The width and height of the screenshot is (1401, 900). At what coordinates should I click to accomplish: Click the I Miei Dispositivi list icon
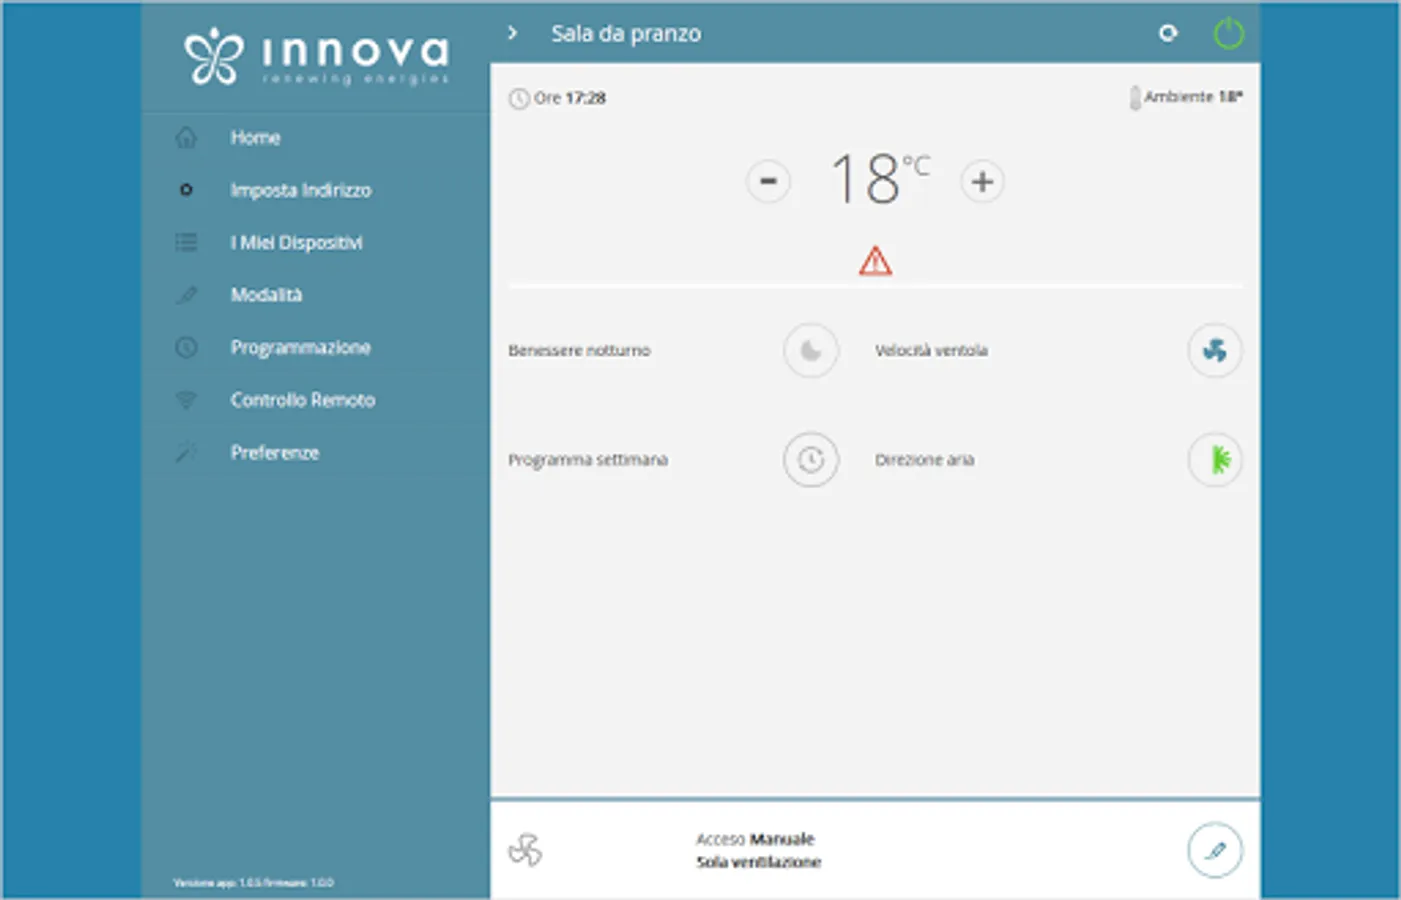click(x=186, y=242)
